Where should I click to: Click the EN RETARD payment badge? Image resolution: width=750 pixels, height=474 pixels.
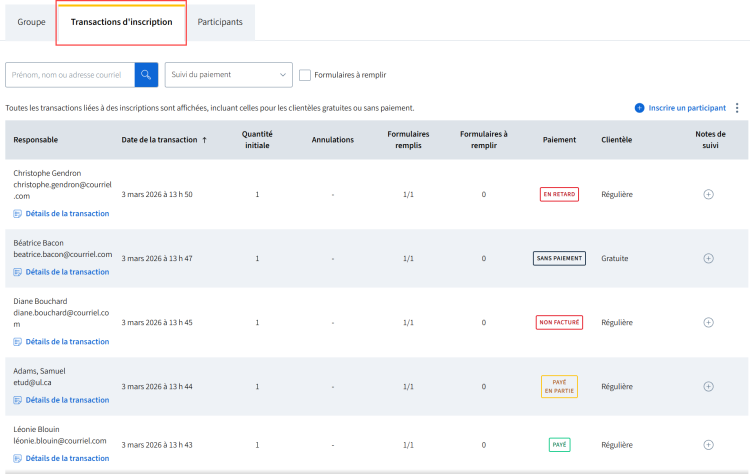558,194
